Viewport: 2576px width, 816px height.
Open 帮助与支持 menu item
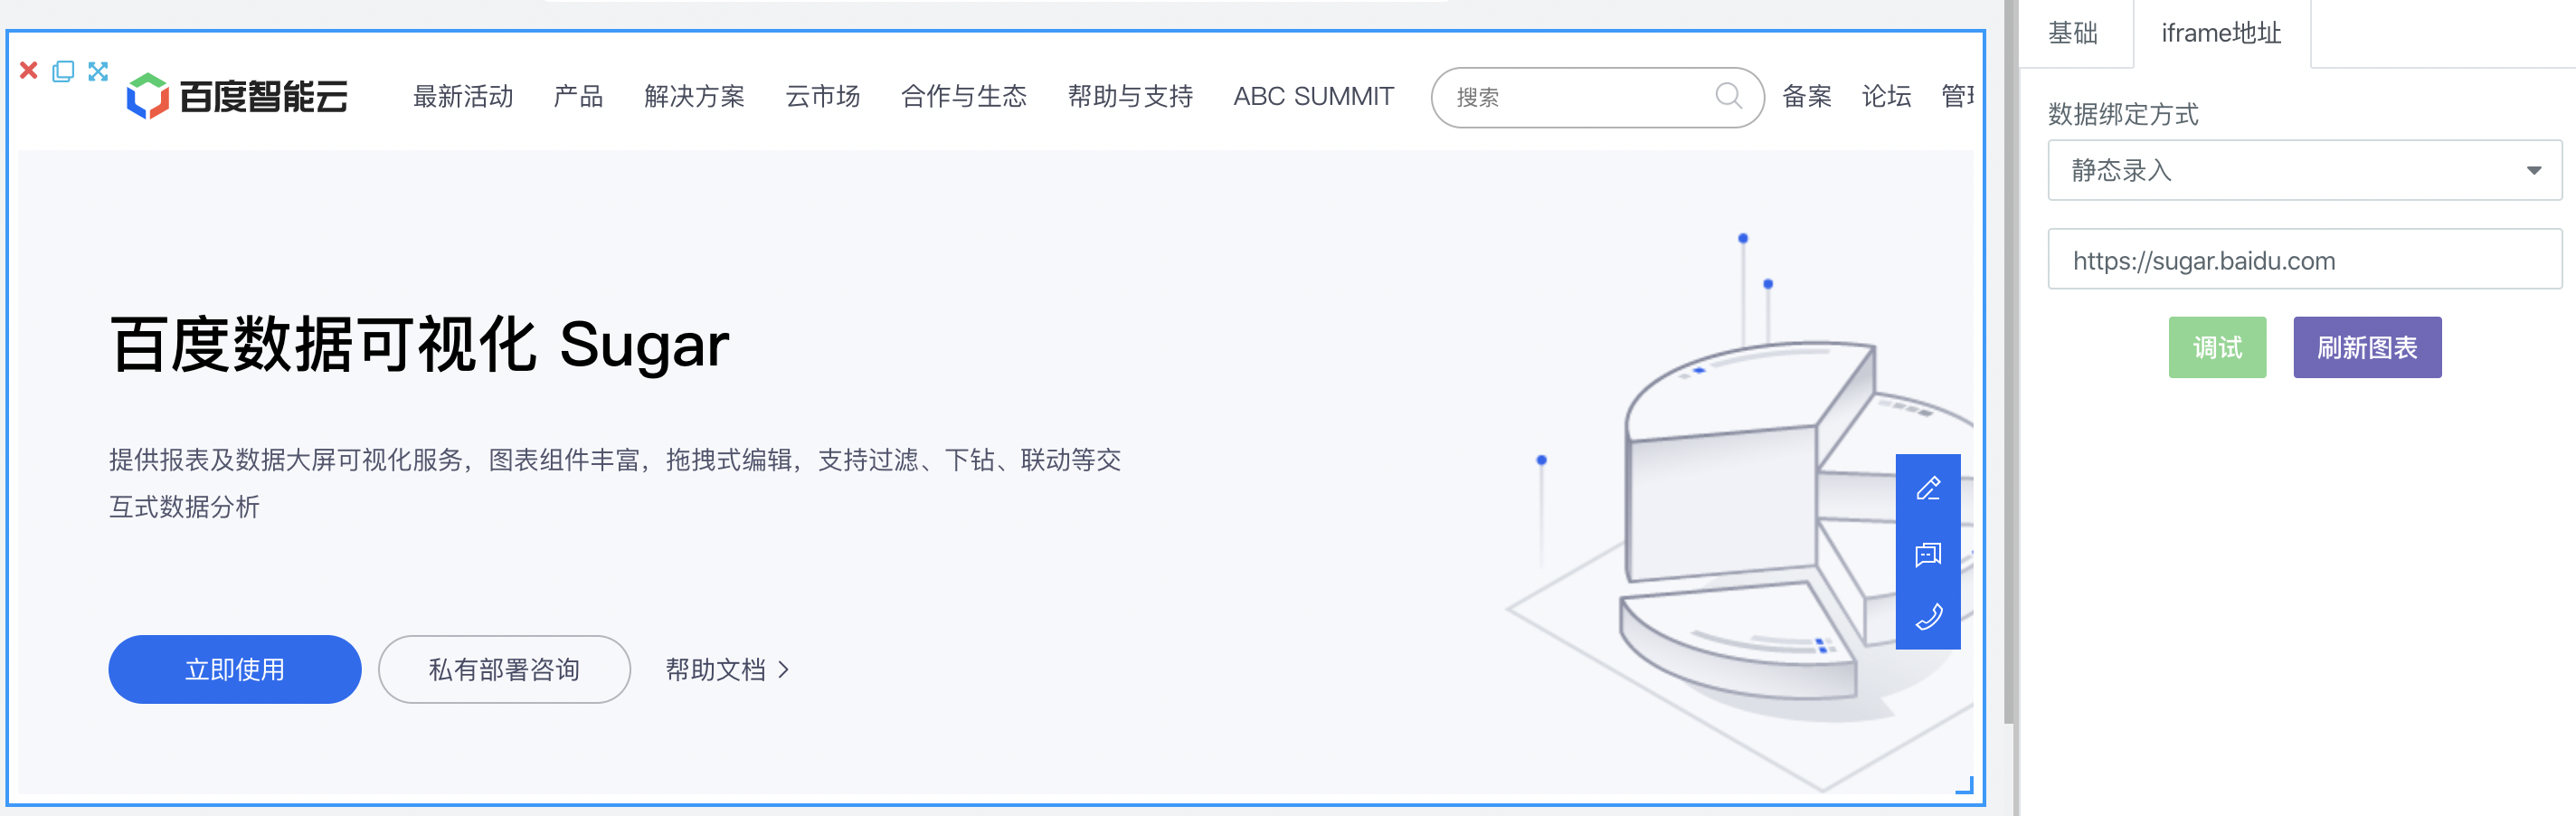pos(1130,96)
